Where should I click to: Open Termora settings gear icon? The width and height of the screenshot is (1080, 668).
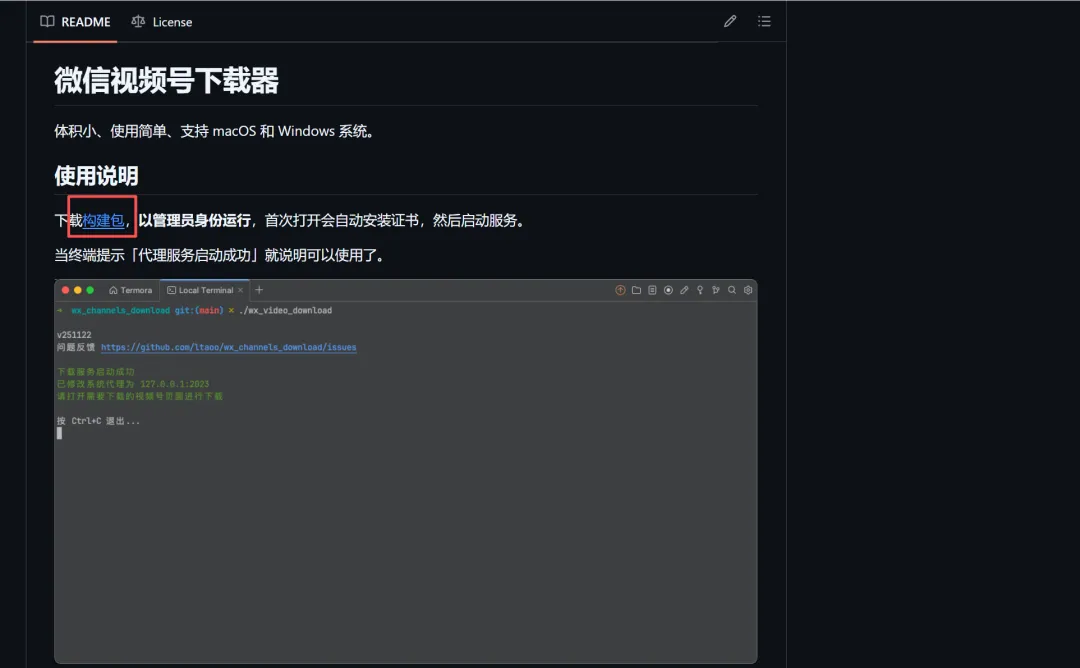click(748, 290)
